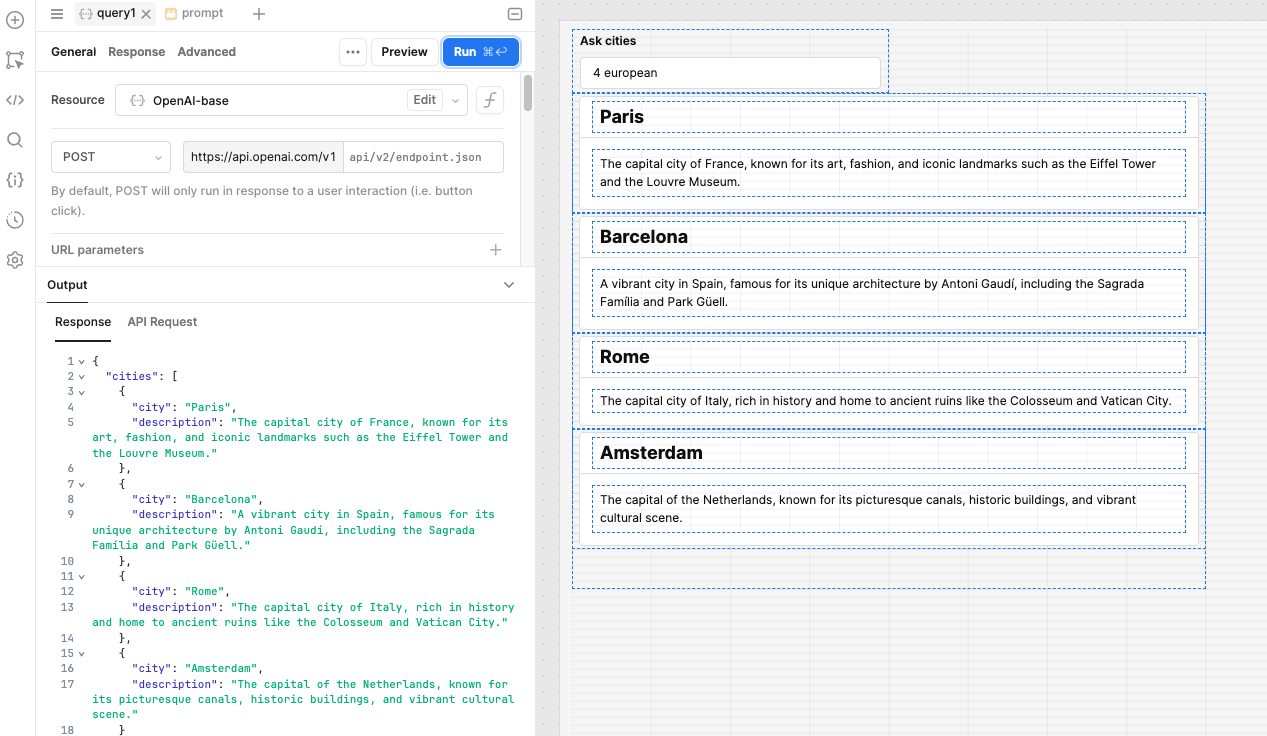Add a new query tab with plus
This screenshot has height=736, width=1267.
pos(259,14)
